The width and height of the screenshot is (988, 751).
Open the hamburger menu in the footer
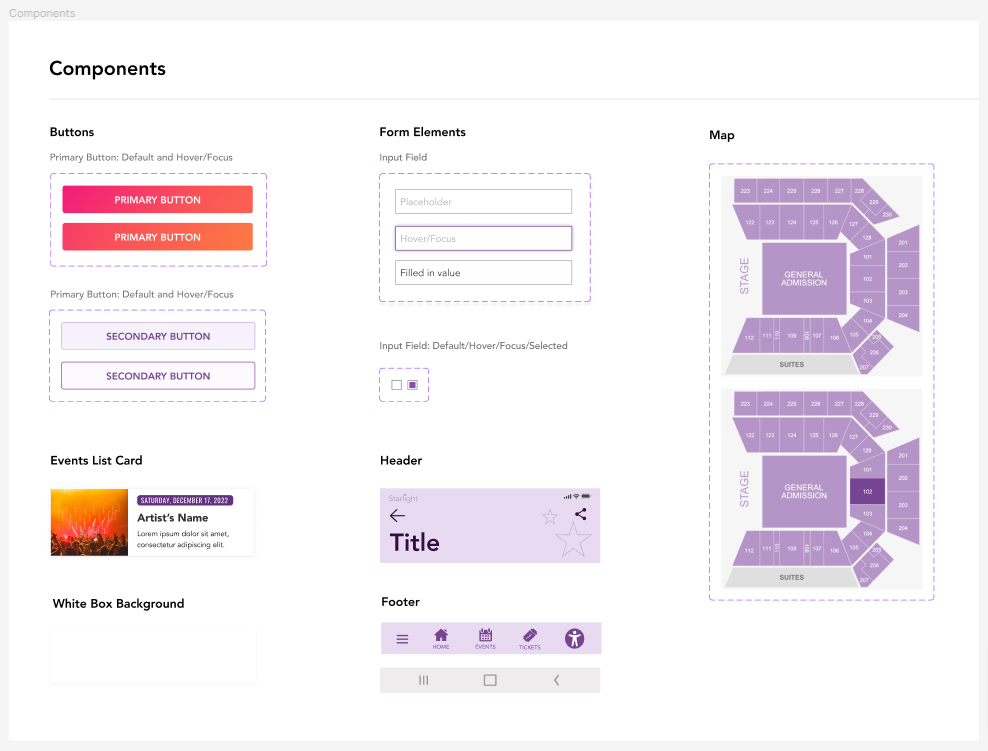[402, 639]
